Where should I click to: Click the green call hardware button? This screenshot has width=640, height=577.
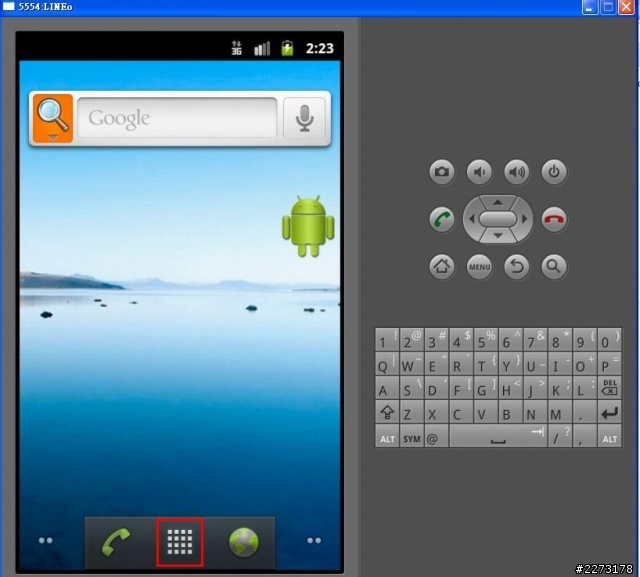pyautogui.click(x=442, y=219)
